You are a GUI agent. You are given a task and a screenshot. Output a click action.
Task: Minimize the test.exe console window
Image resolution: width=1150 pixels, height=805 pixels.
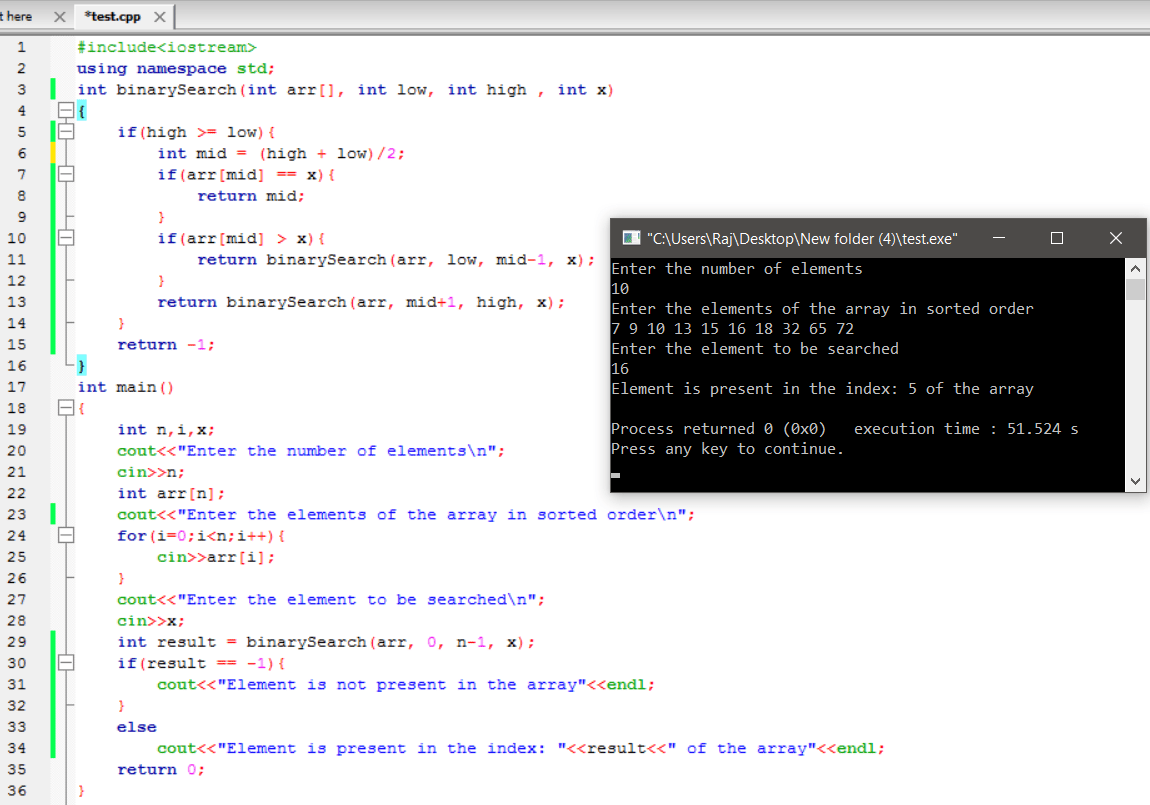(1000, 238)
